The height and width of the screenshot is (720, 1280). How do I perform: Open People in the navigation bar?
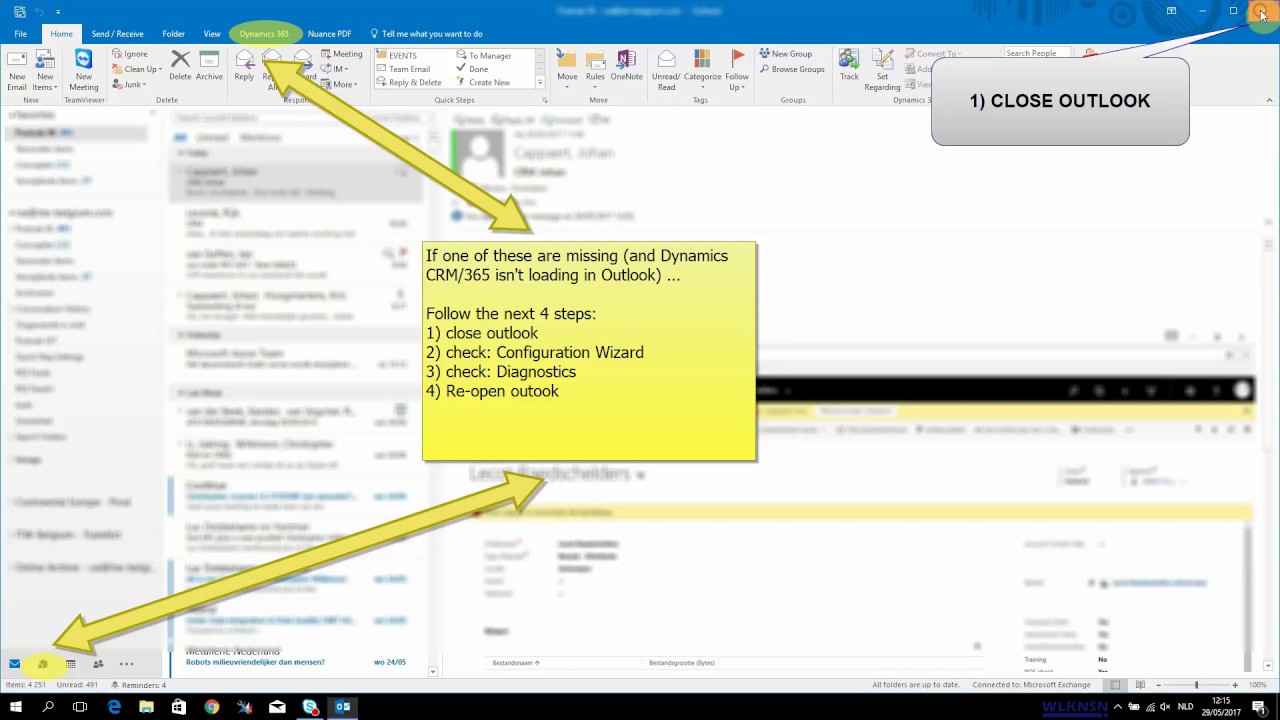click(98, 664)
